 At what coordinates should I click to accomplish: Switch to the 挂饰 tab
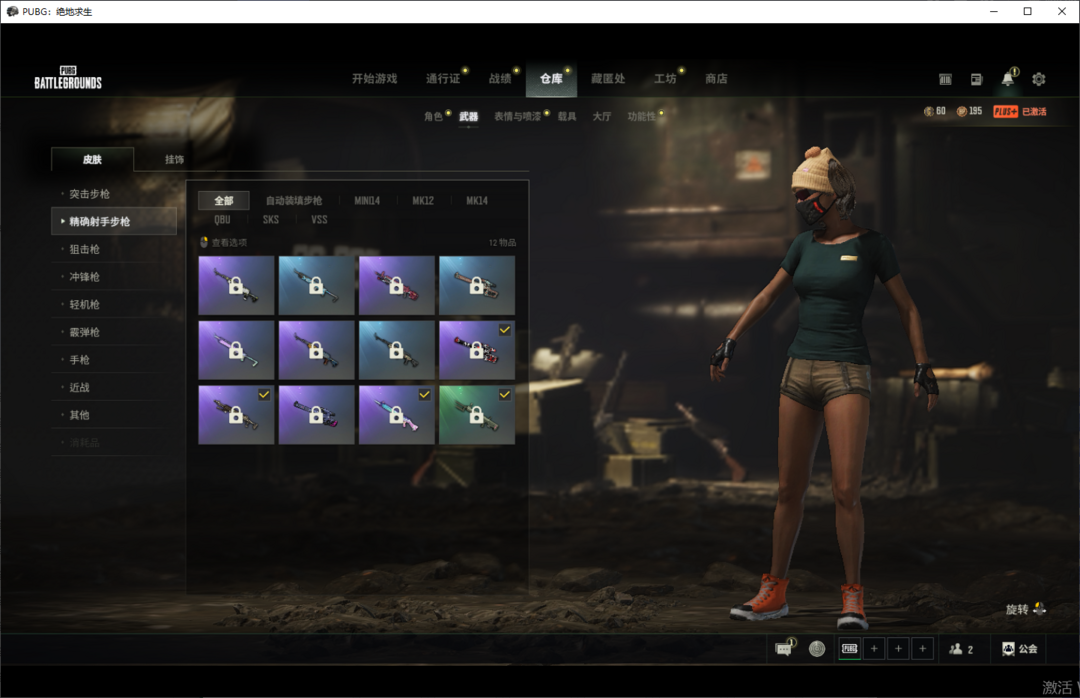click(x=174, y=159)
